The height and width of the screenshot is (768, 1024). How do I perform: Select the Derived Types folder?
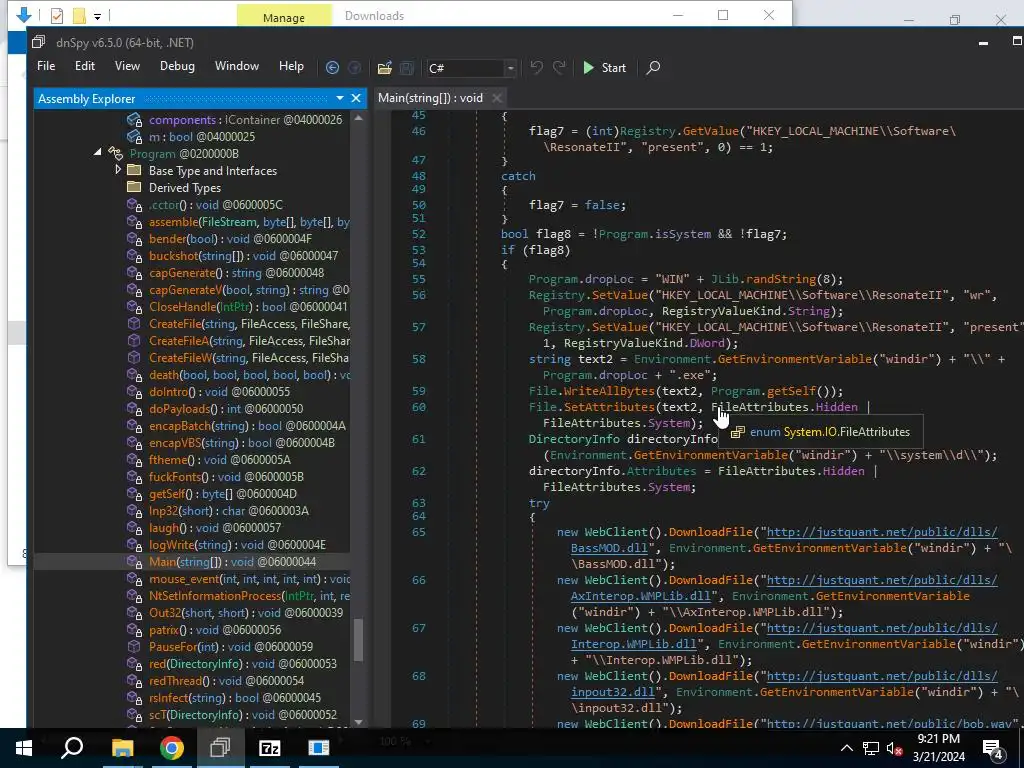tap(185, 188)
